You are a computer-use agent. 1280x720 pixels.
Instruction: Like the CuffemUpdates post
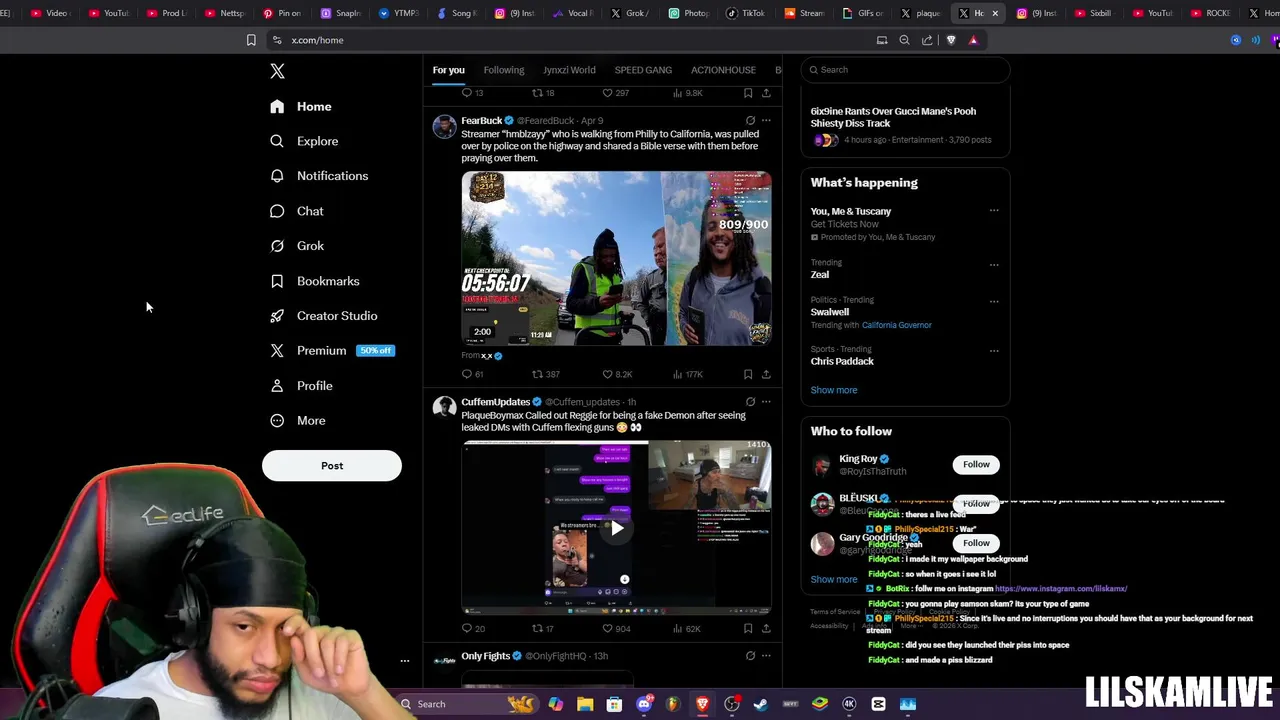coord(616,629)
